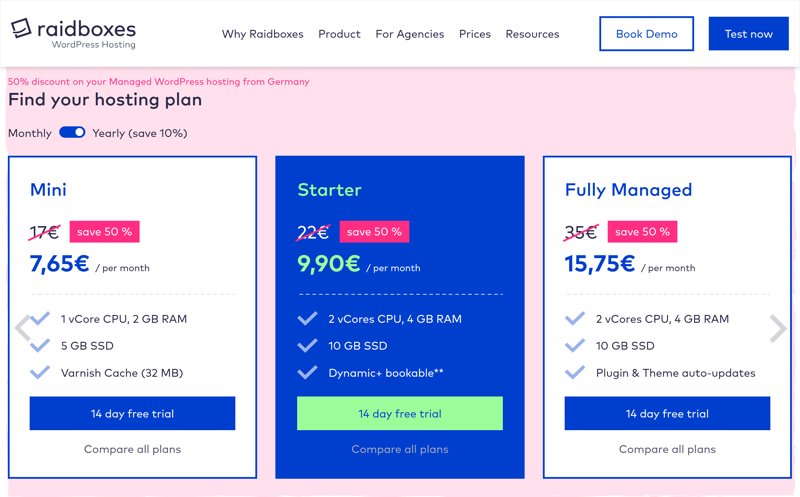Toggle the Monthly/Yearly billing switch

click(72, 133)
